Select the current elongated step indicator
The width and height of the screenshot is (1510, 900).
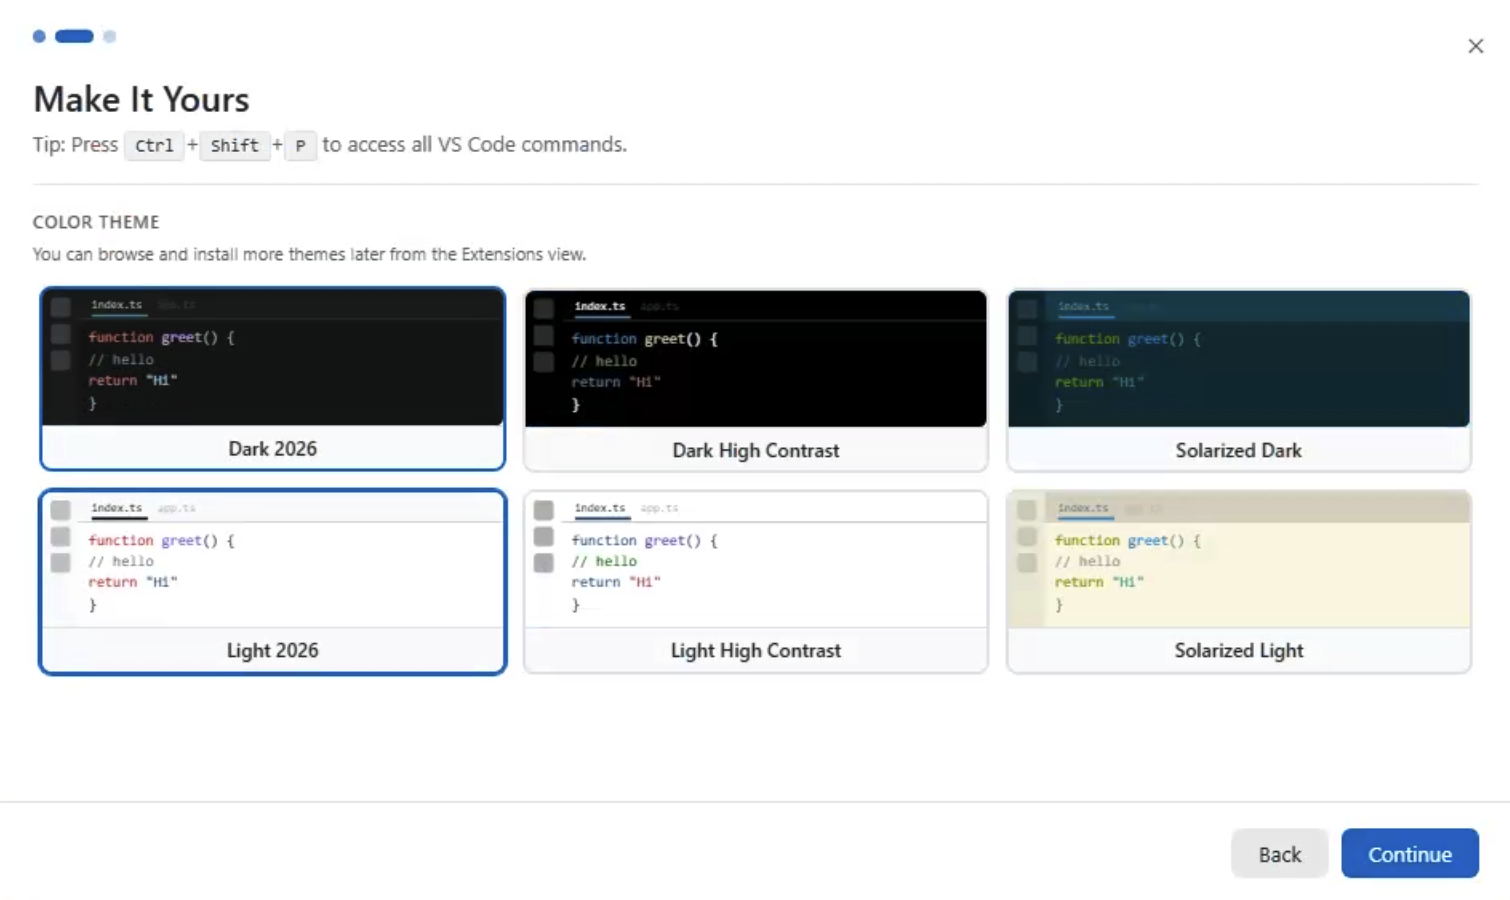pyautogui.click(x=74, y=36)
